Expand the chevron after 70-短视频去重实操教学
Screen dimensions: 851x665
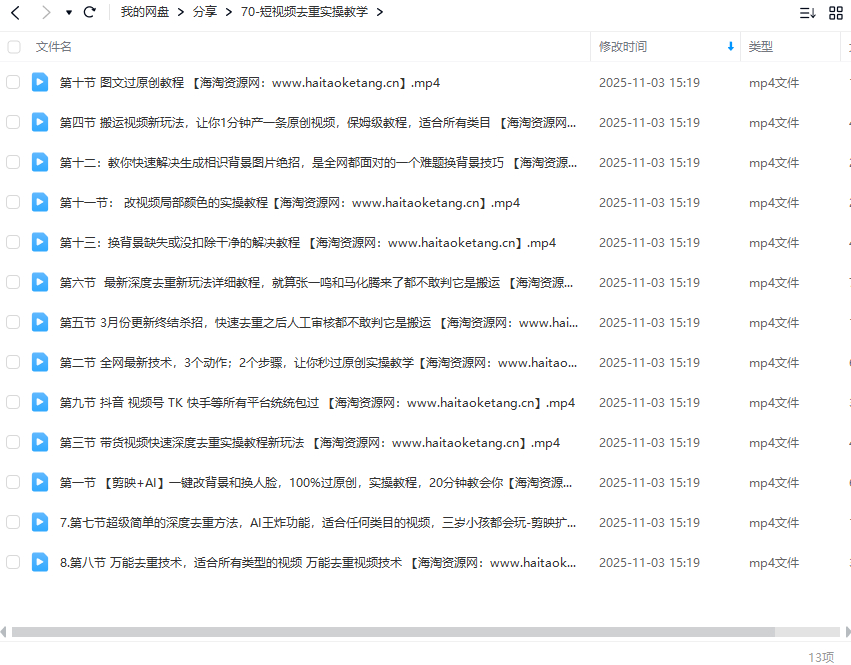tap(379, 12)
